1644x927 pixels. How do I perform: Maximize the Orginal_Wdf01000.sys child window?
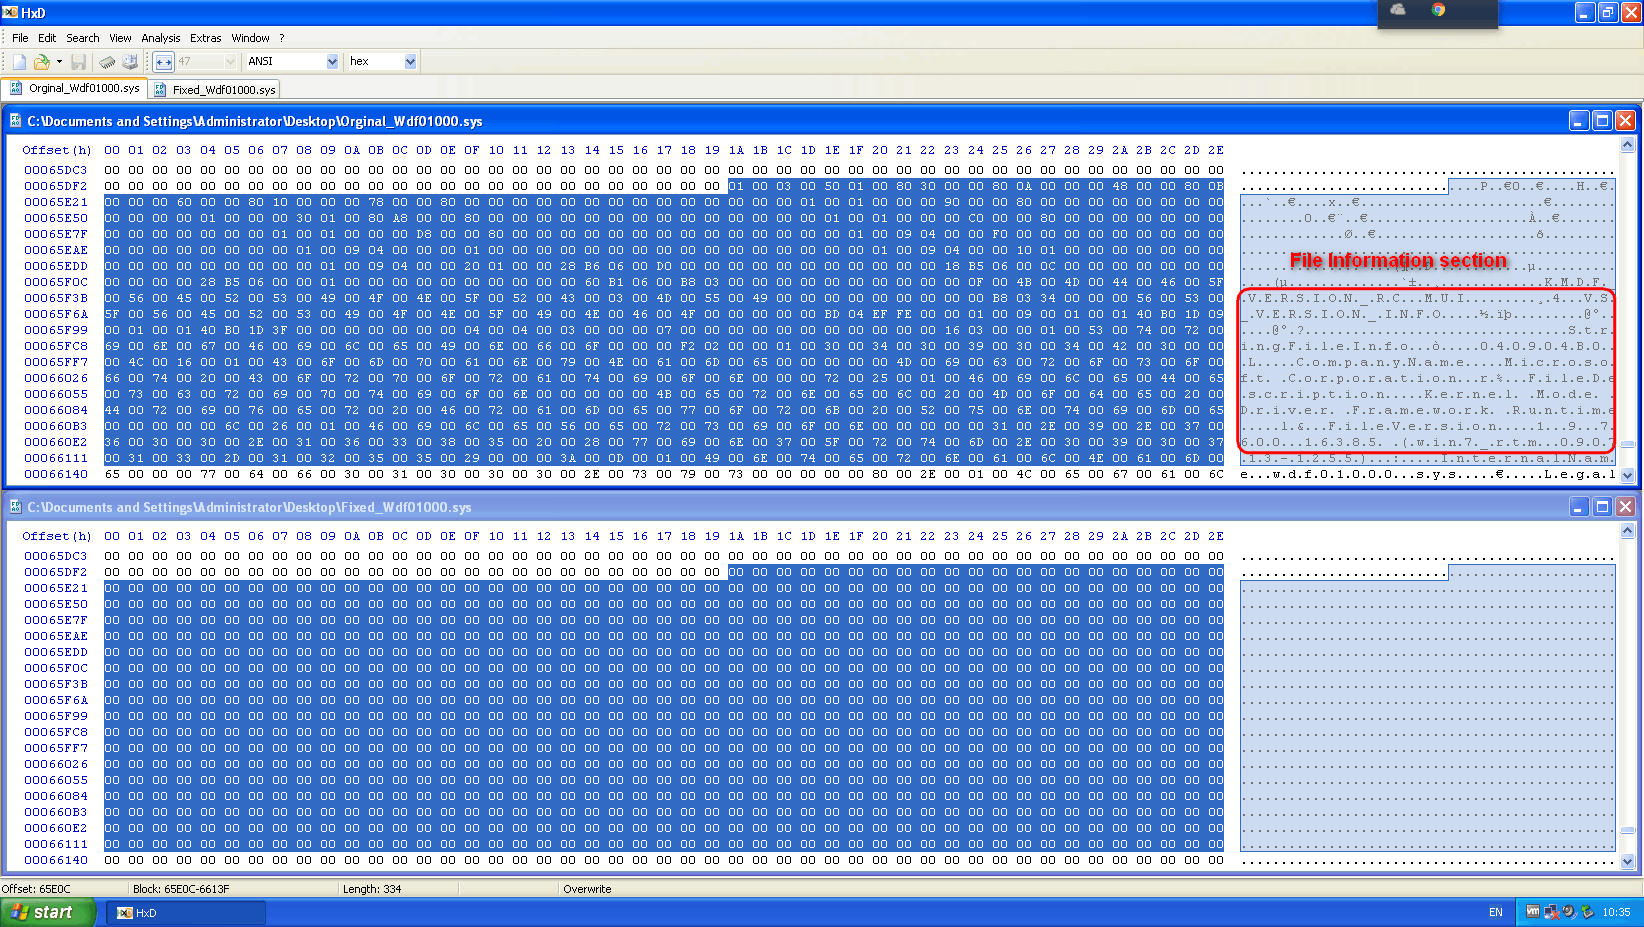tap(1602, 121)
